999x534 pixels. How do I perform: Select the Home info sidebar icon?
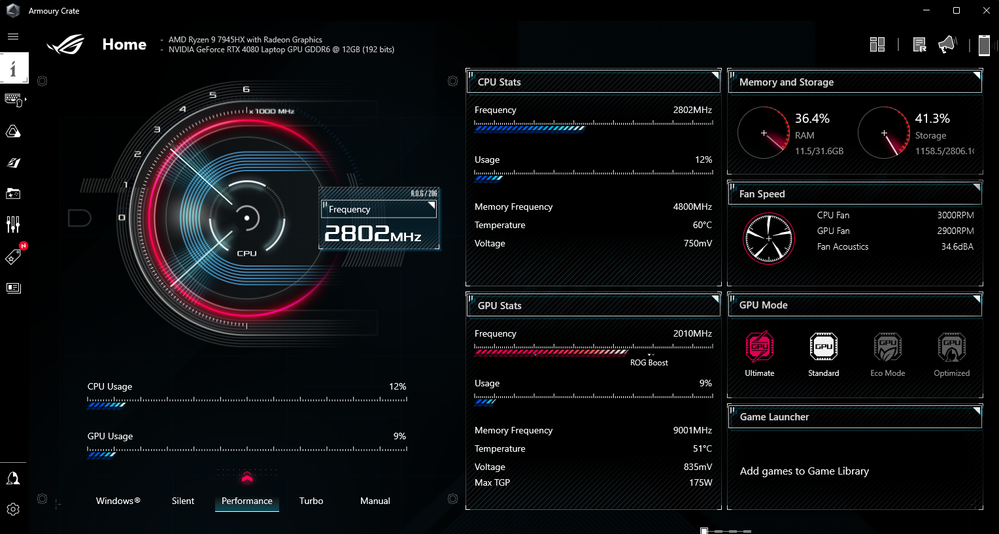[x=14, y=68]
